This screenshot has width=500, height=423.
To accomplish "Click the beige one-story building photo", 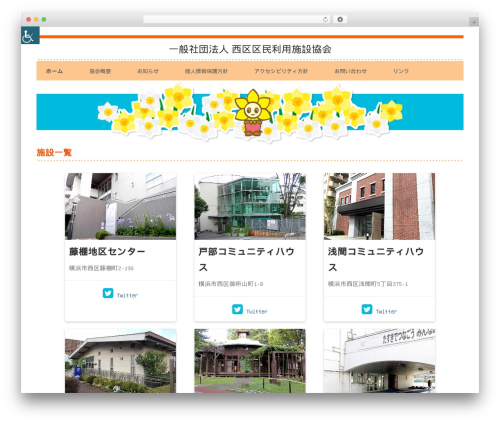I will 120,361.
